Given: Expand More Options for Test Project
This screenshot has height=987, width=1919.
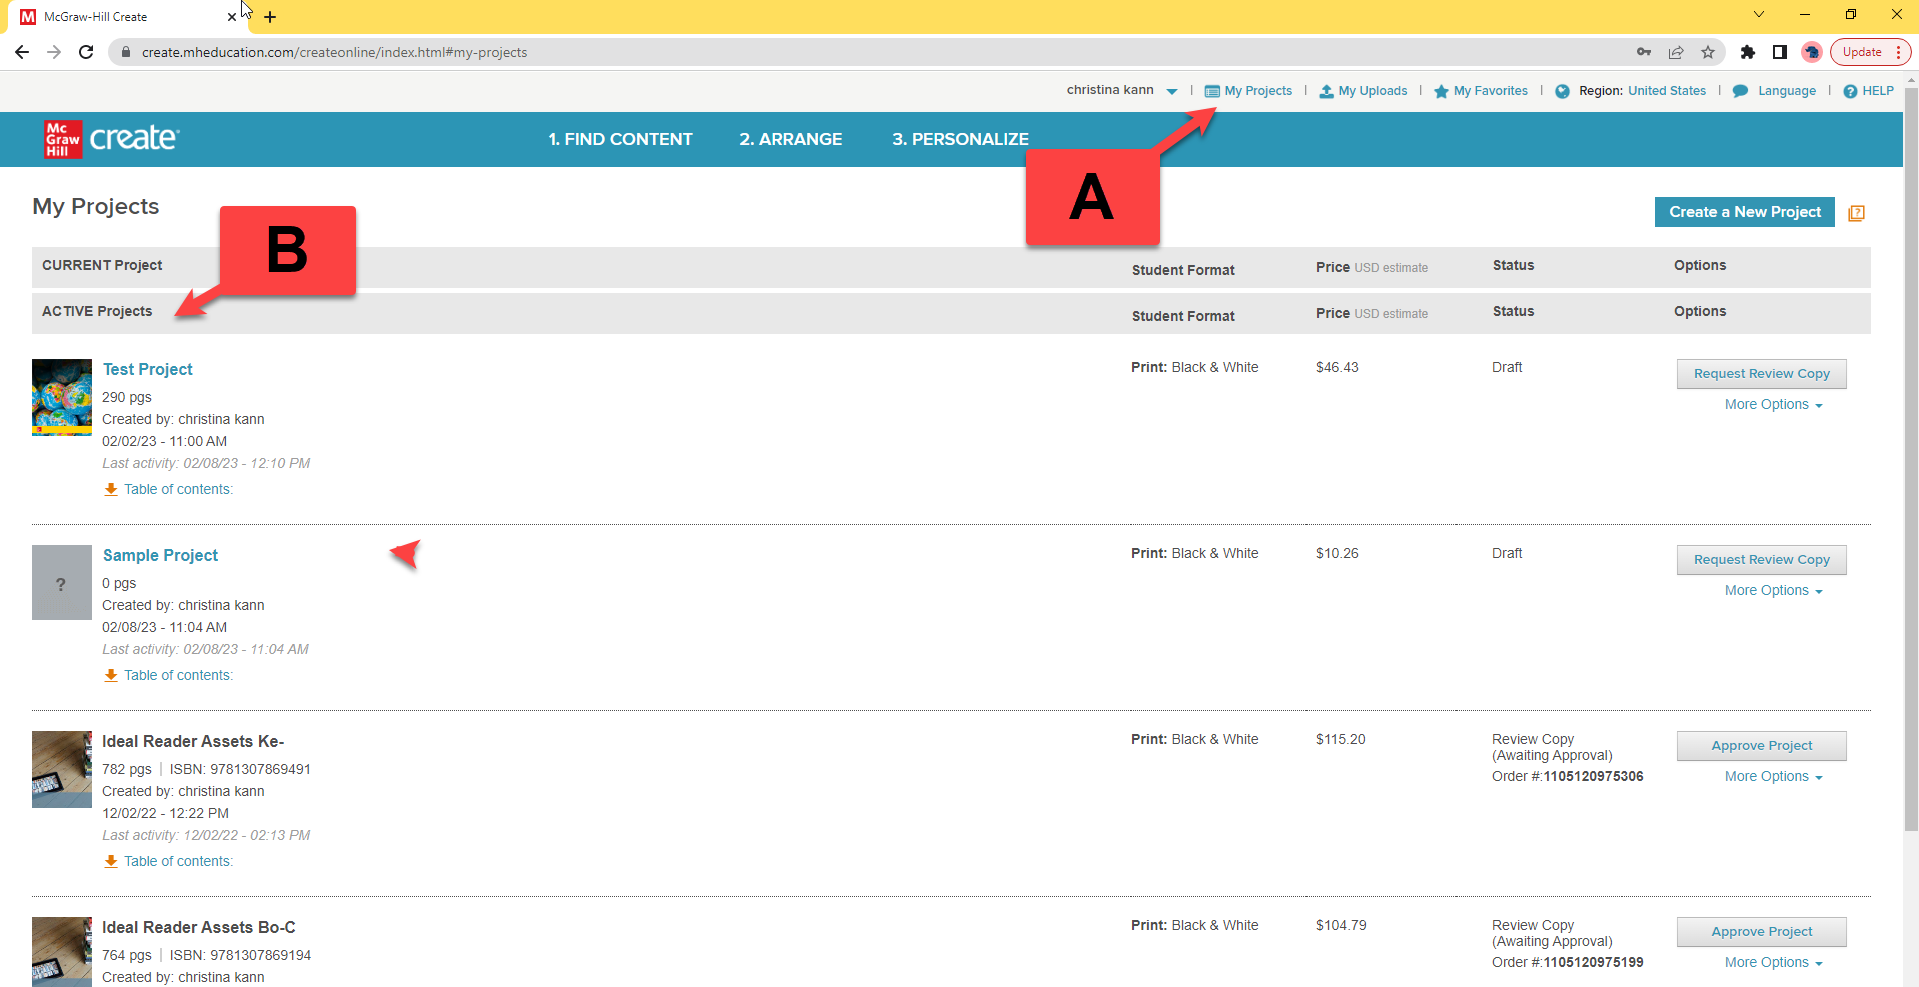Looking at the screenshot, I should point(1773,405).
